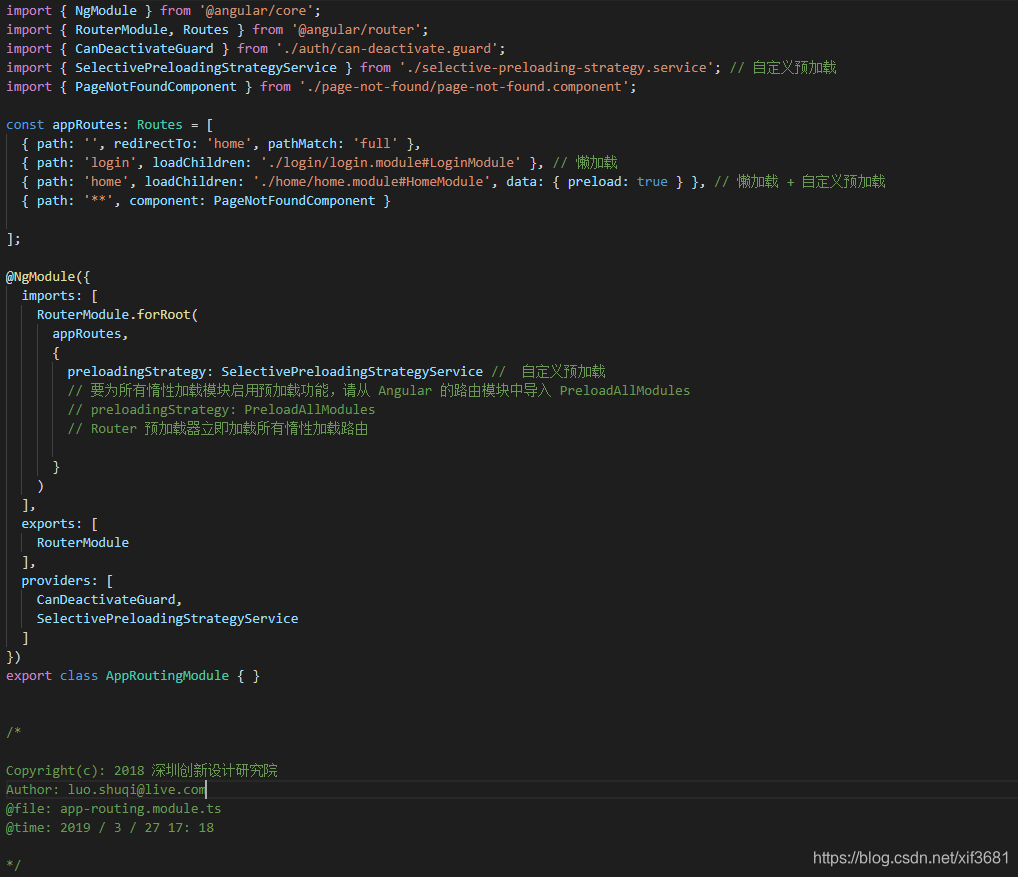Click the 'data:' key in home route
Image resolution: width=1018 pixels, height=877 pixels.
(x=525, y=182)
